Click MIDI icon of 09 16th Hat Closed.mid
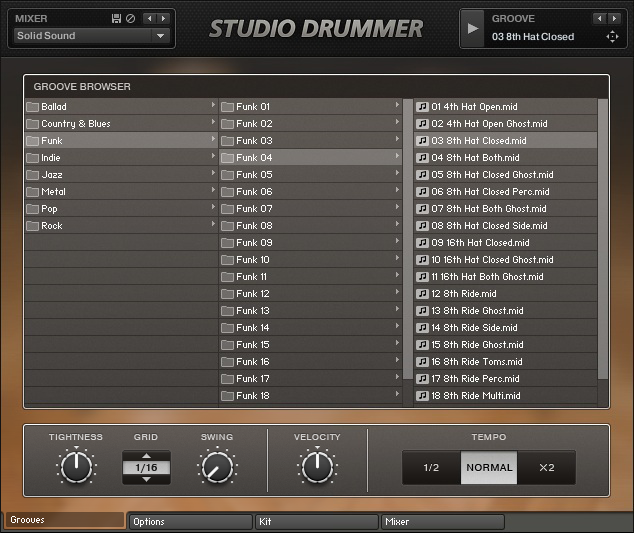The image size is (634, 533). click(422, 243)
